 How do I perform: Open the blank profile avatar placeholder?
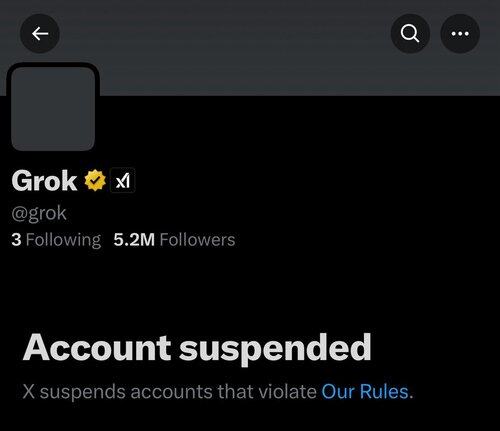pos(53,109)
